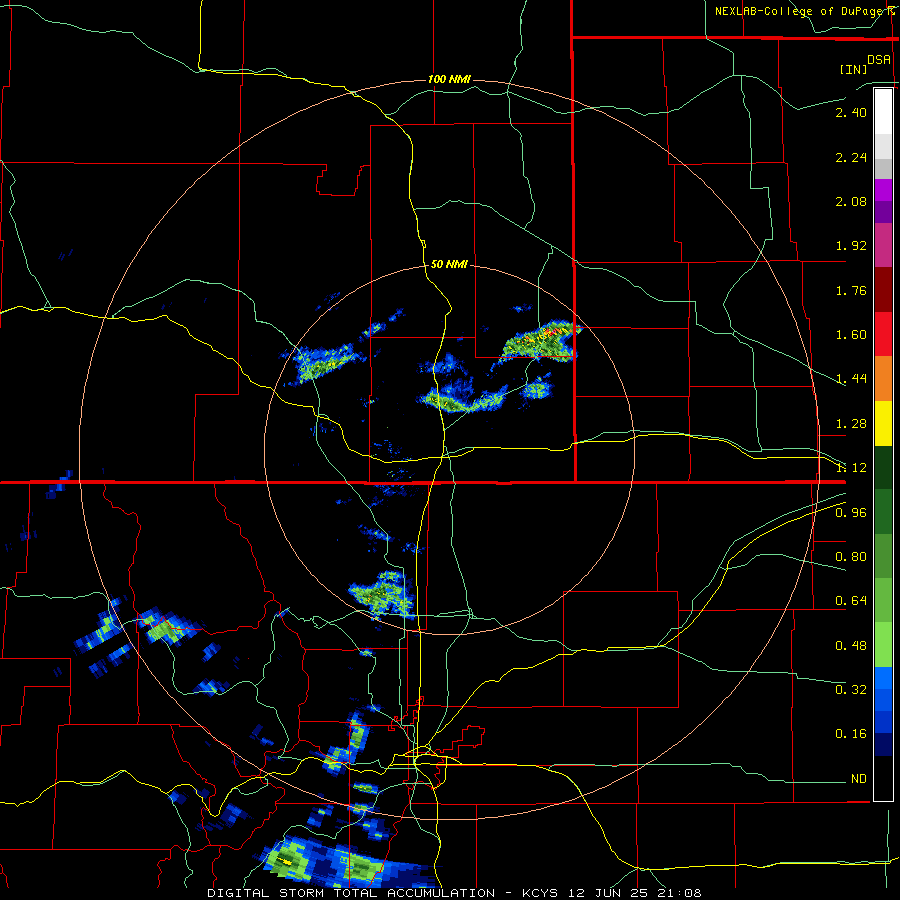Viewport: 900px width, 900px height.
Task: Click the 0.96 legend value
Action: pos(851,513)
